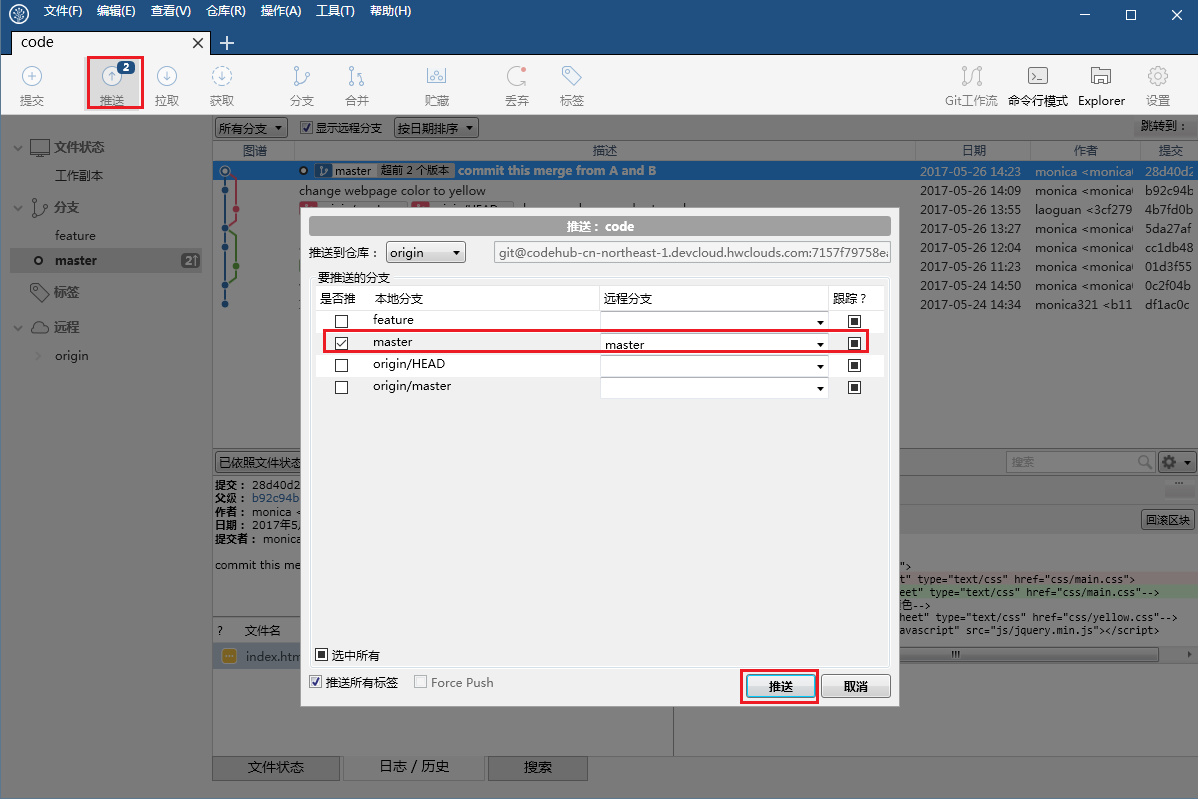Add a new repository tab with plus

(227, 43)
